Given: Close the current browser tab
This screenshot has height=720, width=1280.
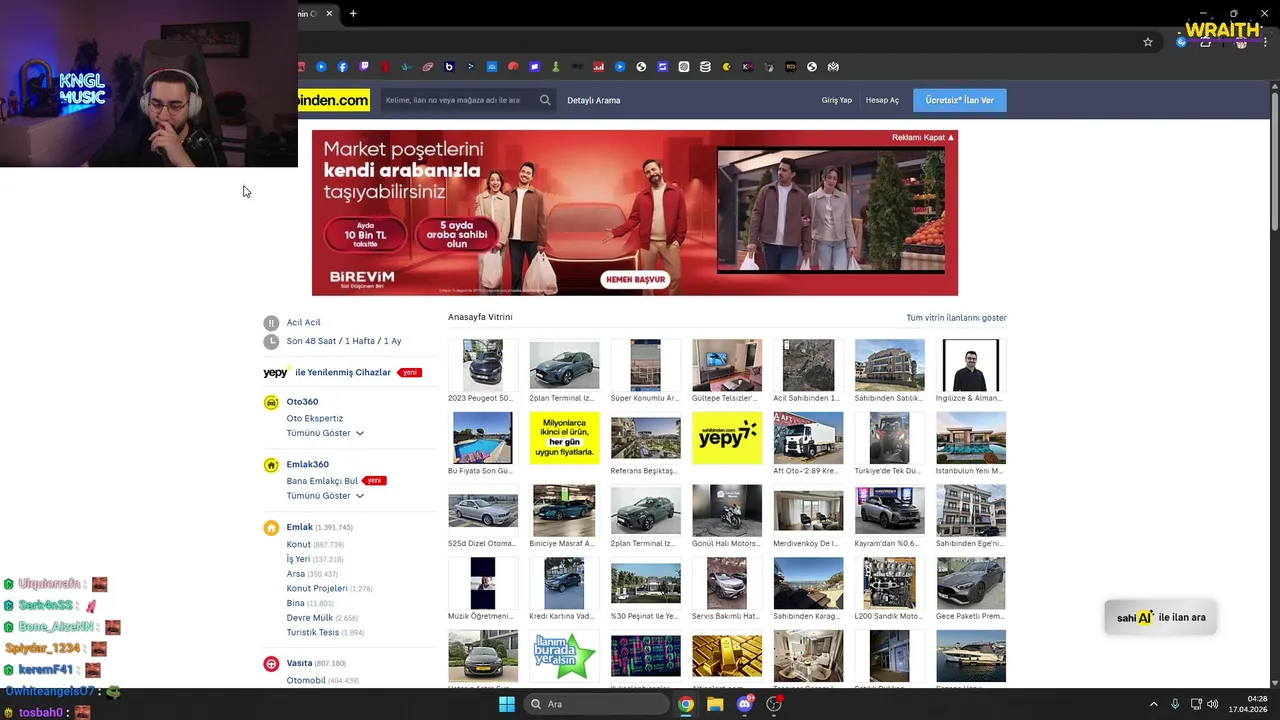Looking at the screenshot, I should click(x=328, y=13).
